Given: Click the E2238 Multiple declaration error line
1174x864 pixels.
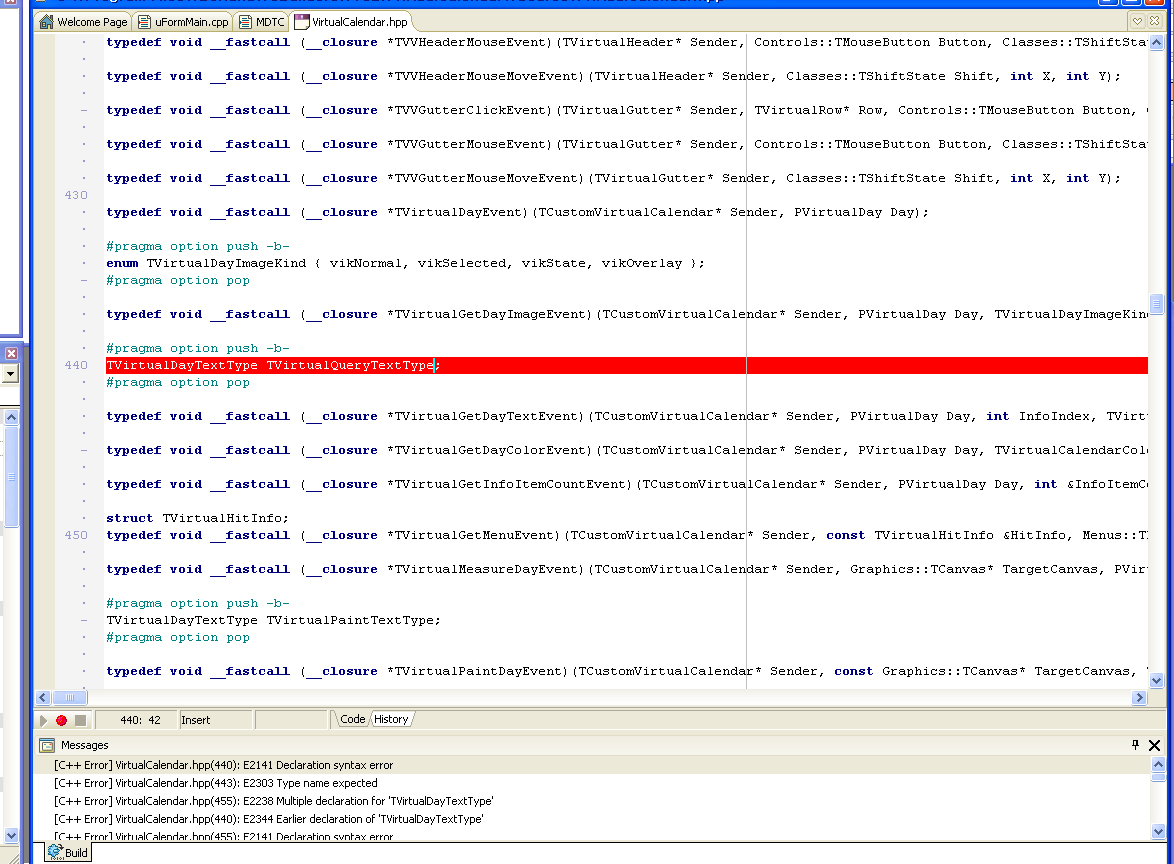Looking at the screenshot, I should tap(273, 801).
